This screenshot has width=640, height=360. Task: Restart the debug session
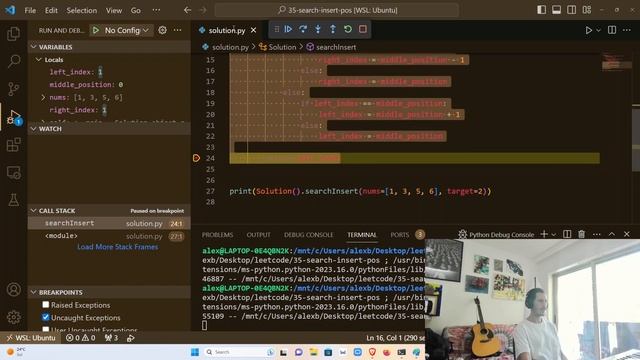click(x=348, y=29)
